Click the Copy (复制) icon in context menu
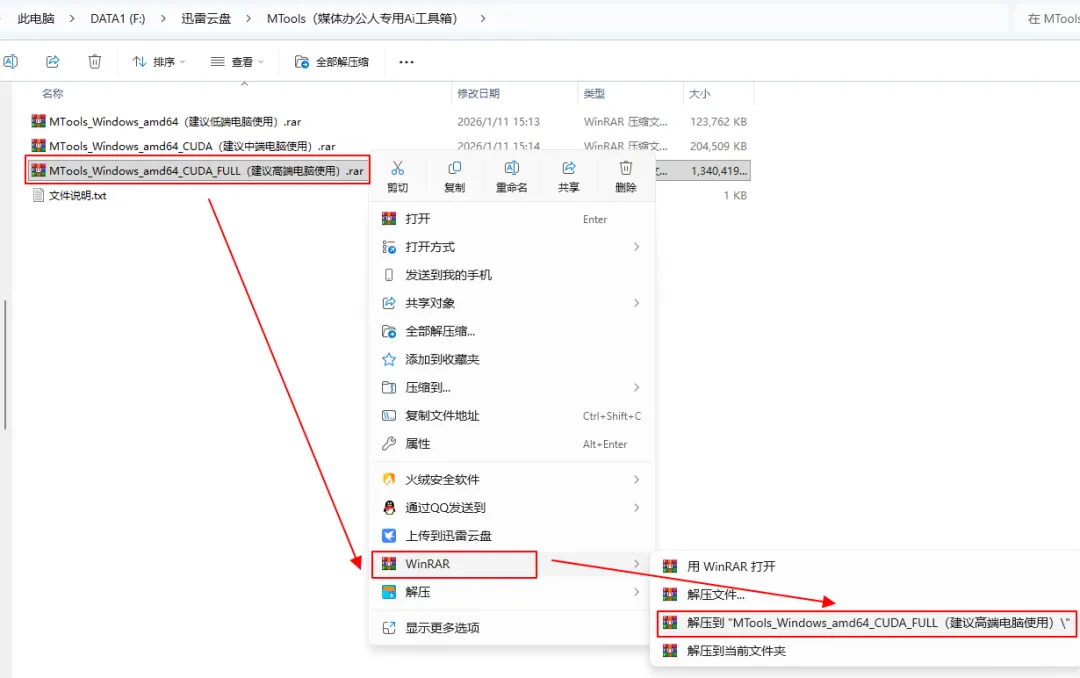 [455, 168]
